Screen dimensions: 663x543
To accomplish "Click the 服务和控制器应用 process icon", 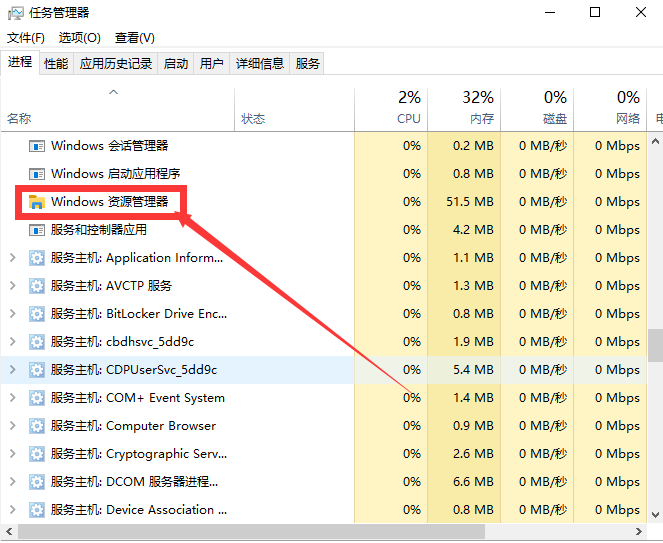I will (37, 230).
